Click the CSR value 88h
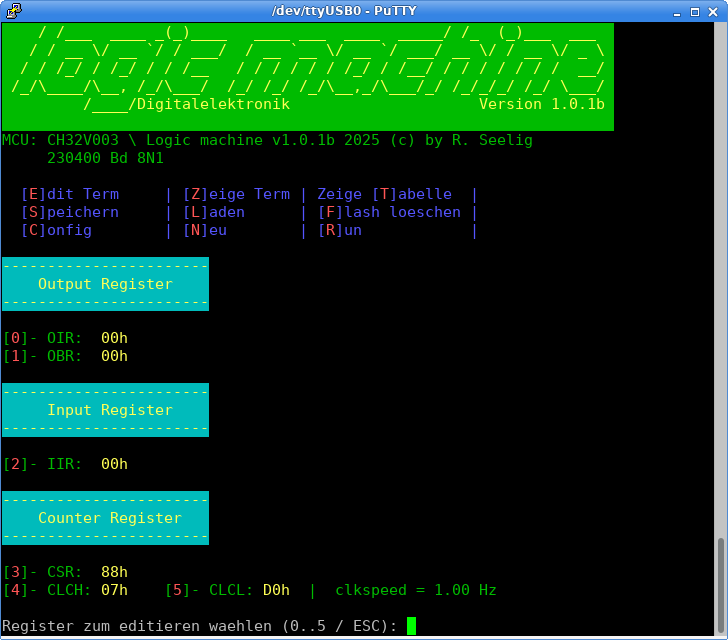This screenshot has height=640, width=728. 114,572
